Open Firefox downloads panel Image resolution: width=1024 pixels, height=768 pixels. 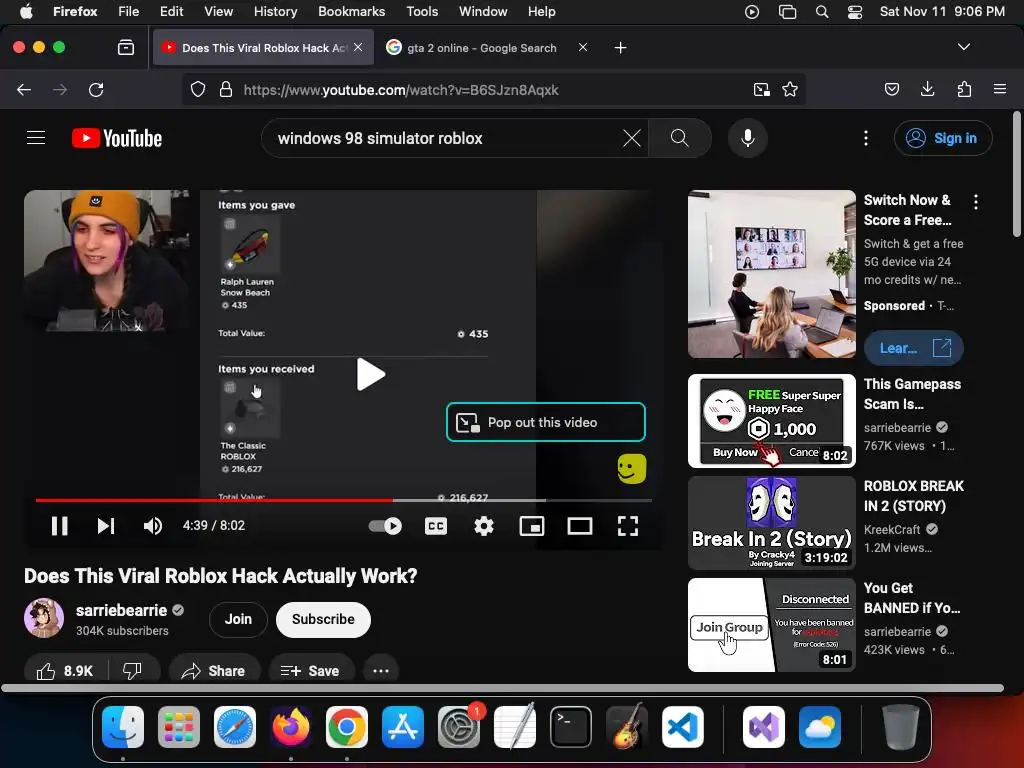927,89
